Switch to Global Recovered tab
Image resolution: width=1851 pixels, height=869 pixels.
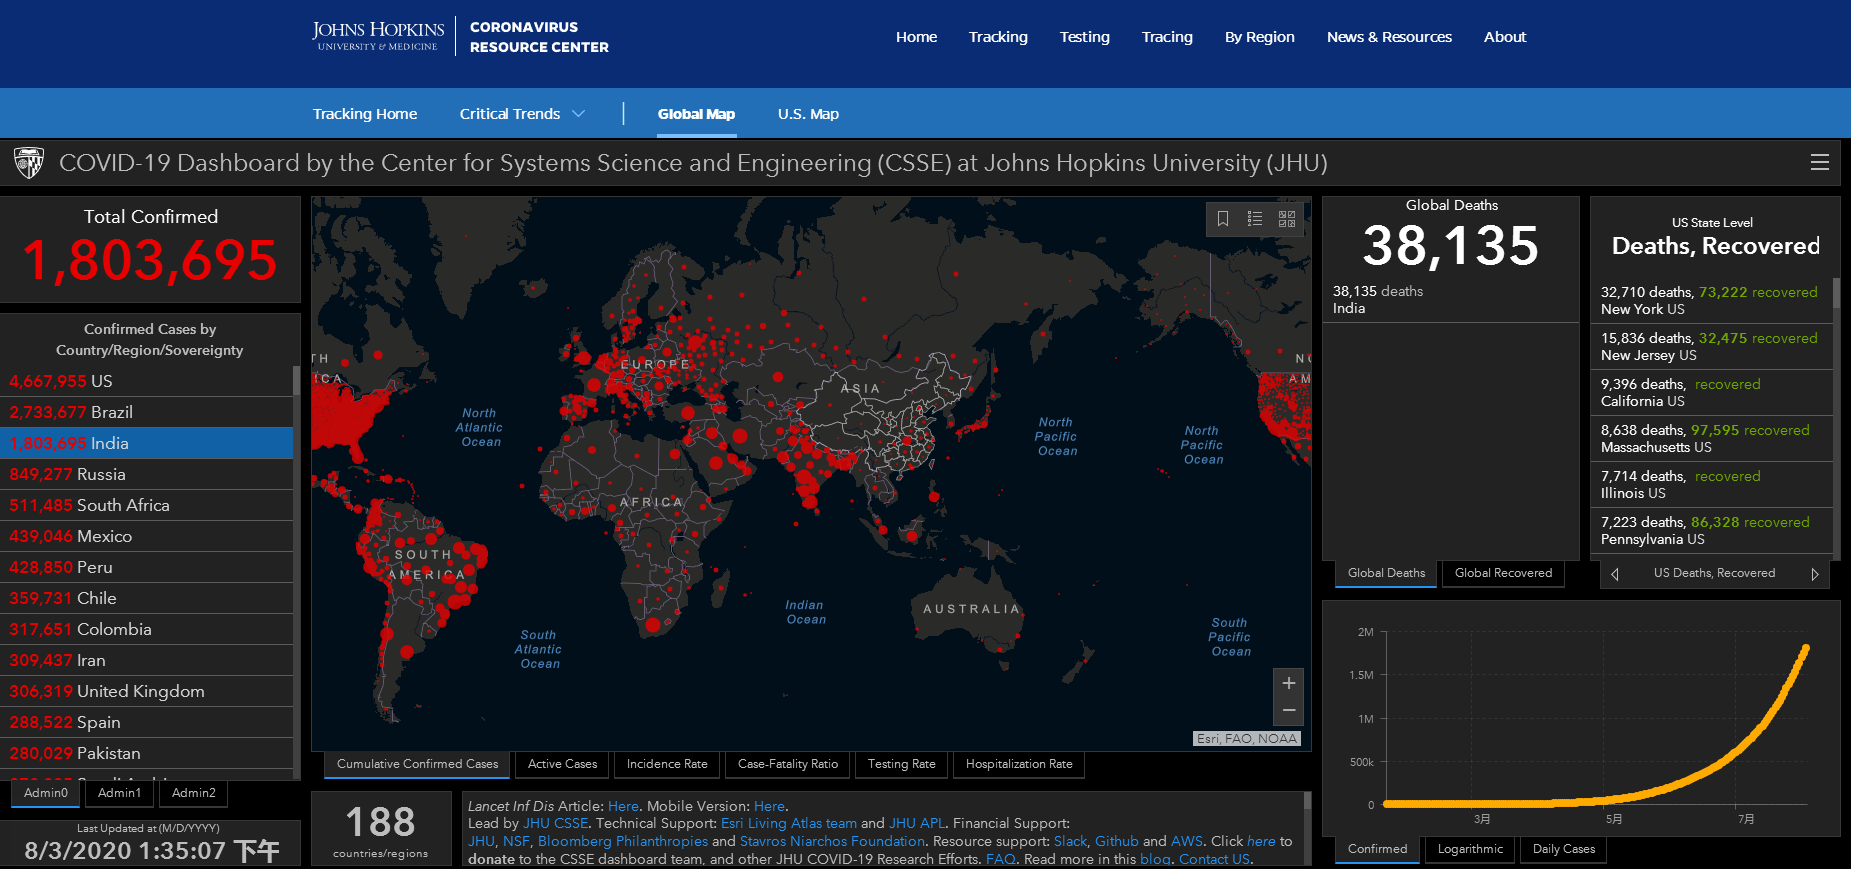tap(1502, 573)
